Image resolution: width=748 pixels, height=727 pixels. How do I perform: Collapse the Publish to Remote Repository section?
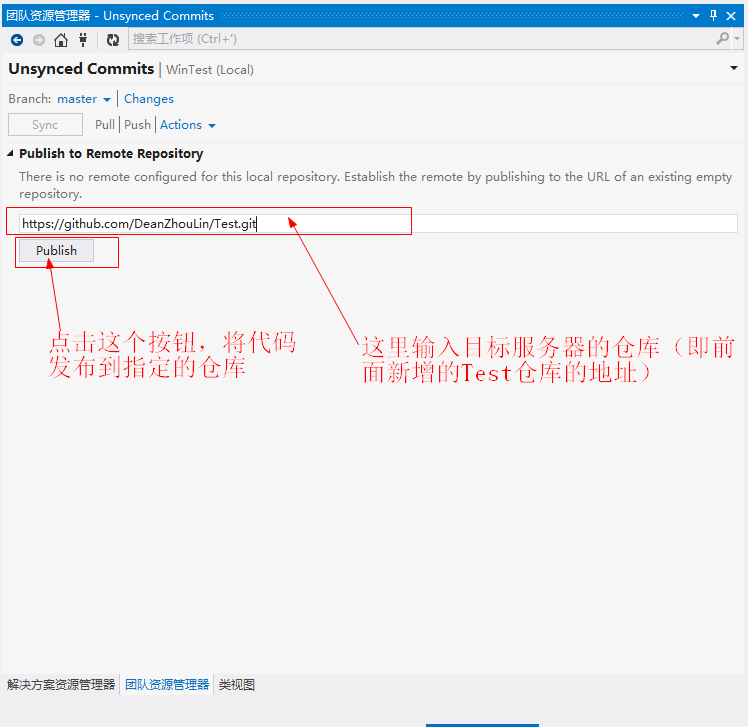(10, 153)
